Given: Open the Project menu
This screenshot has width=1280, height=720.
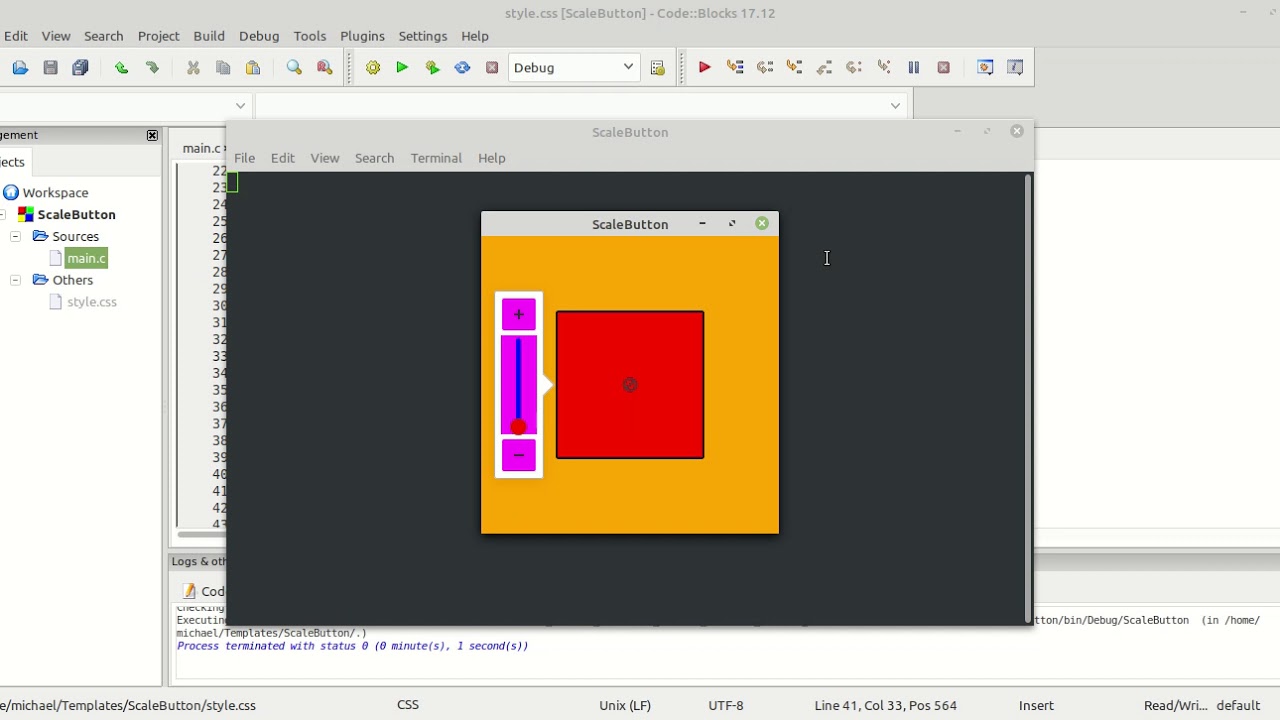Looking at the screenshot, I should point(158,36).
